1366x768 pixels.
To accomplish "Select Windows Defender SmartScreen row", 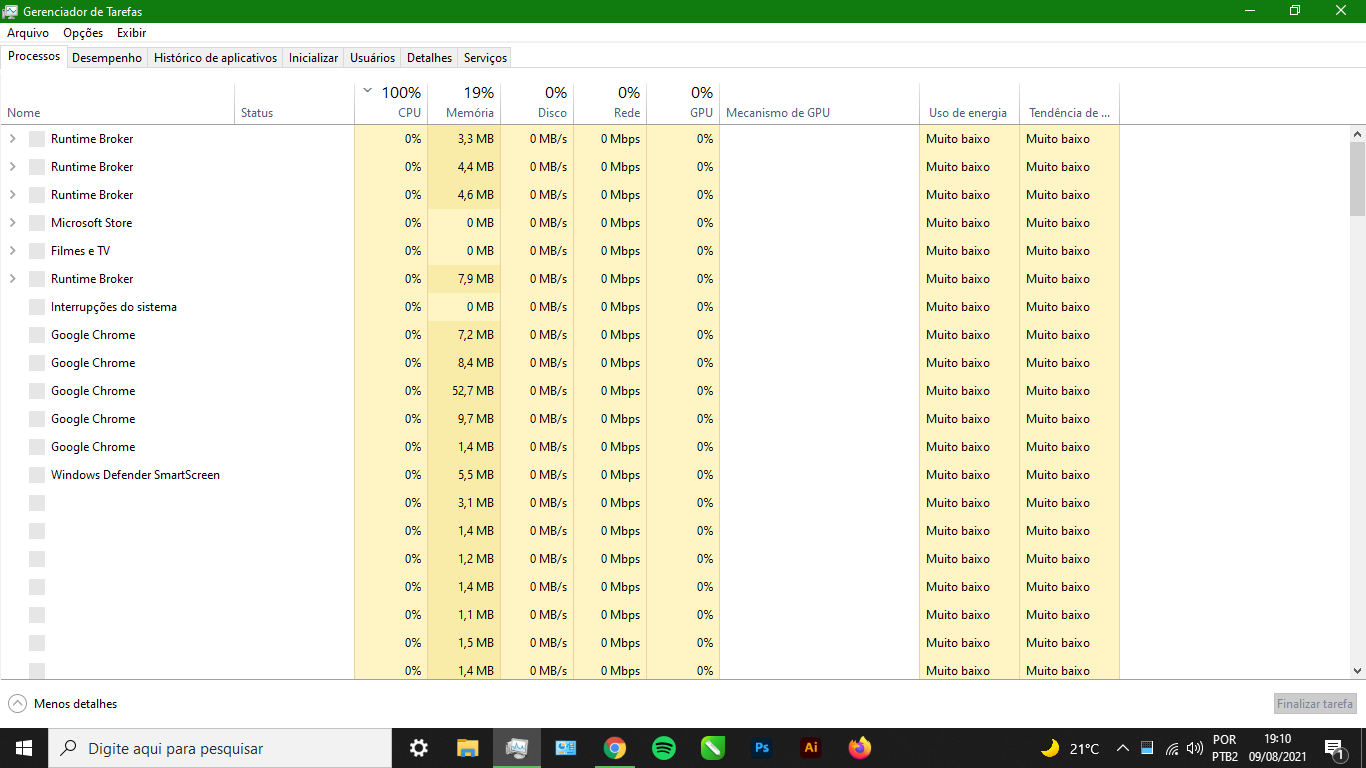I will [560, 475].
